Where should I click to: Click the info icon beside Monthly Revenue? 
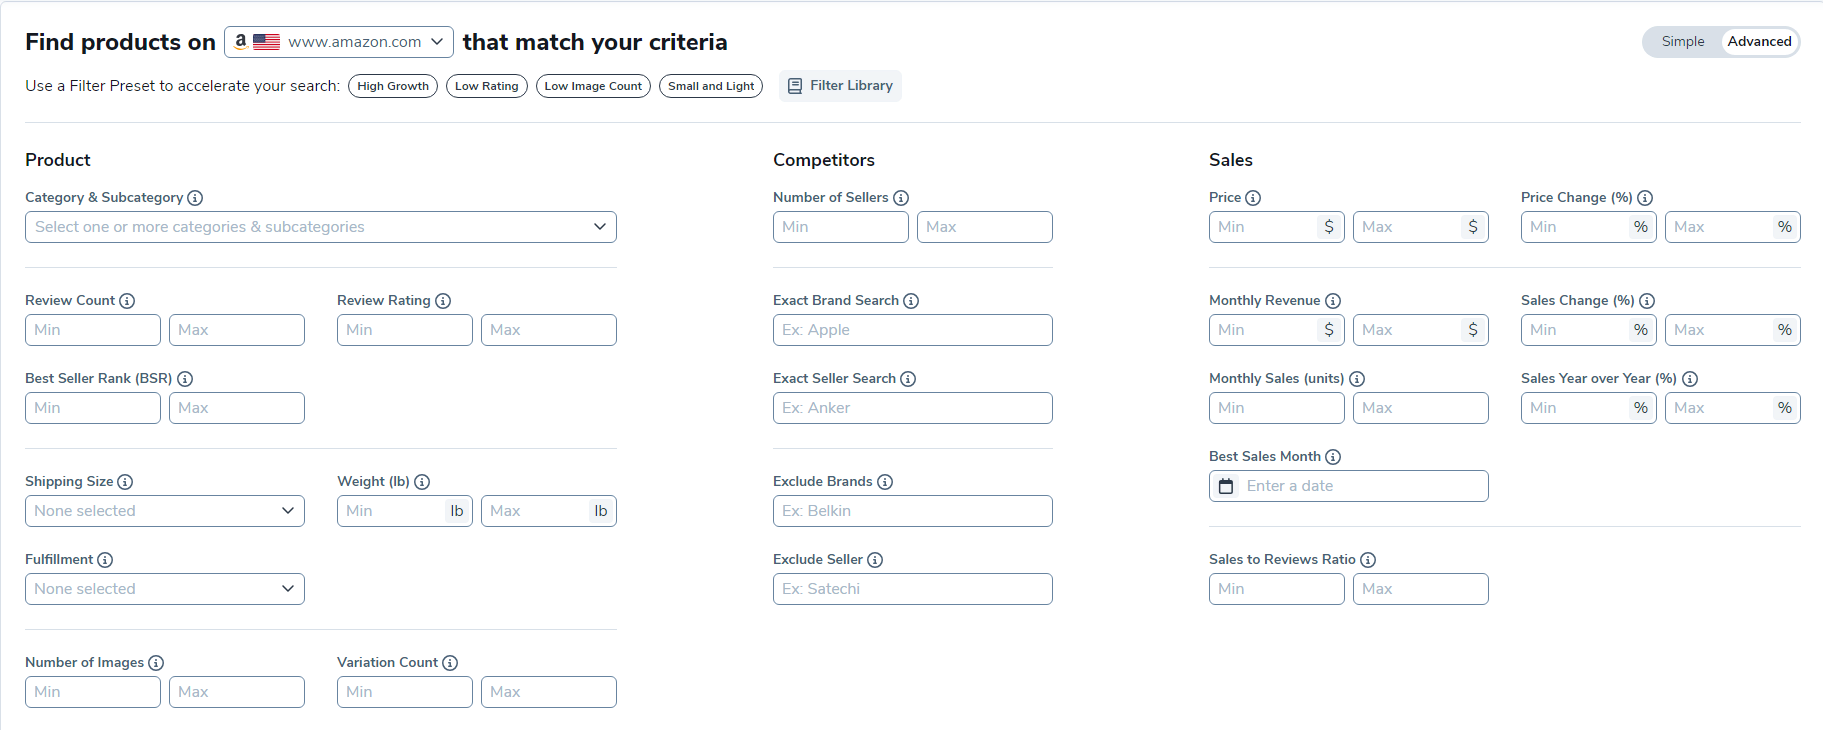tap(1333, 301)
